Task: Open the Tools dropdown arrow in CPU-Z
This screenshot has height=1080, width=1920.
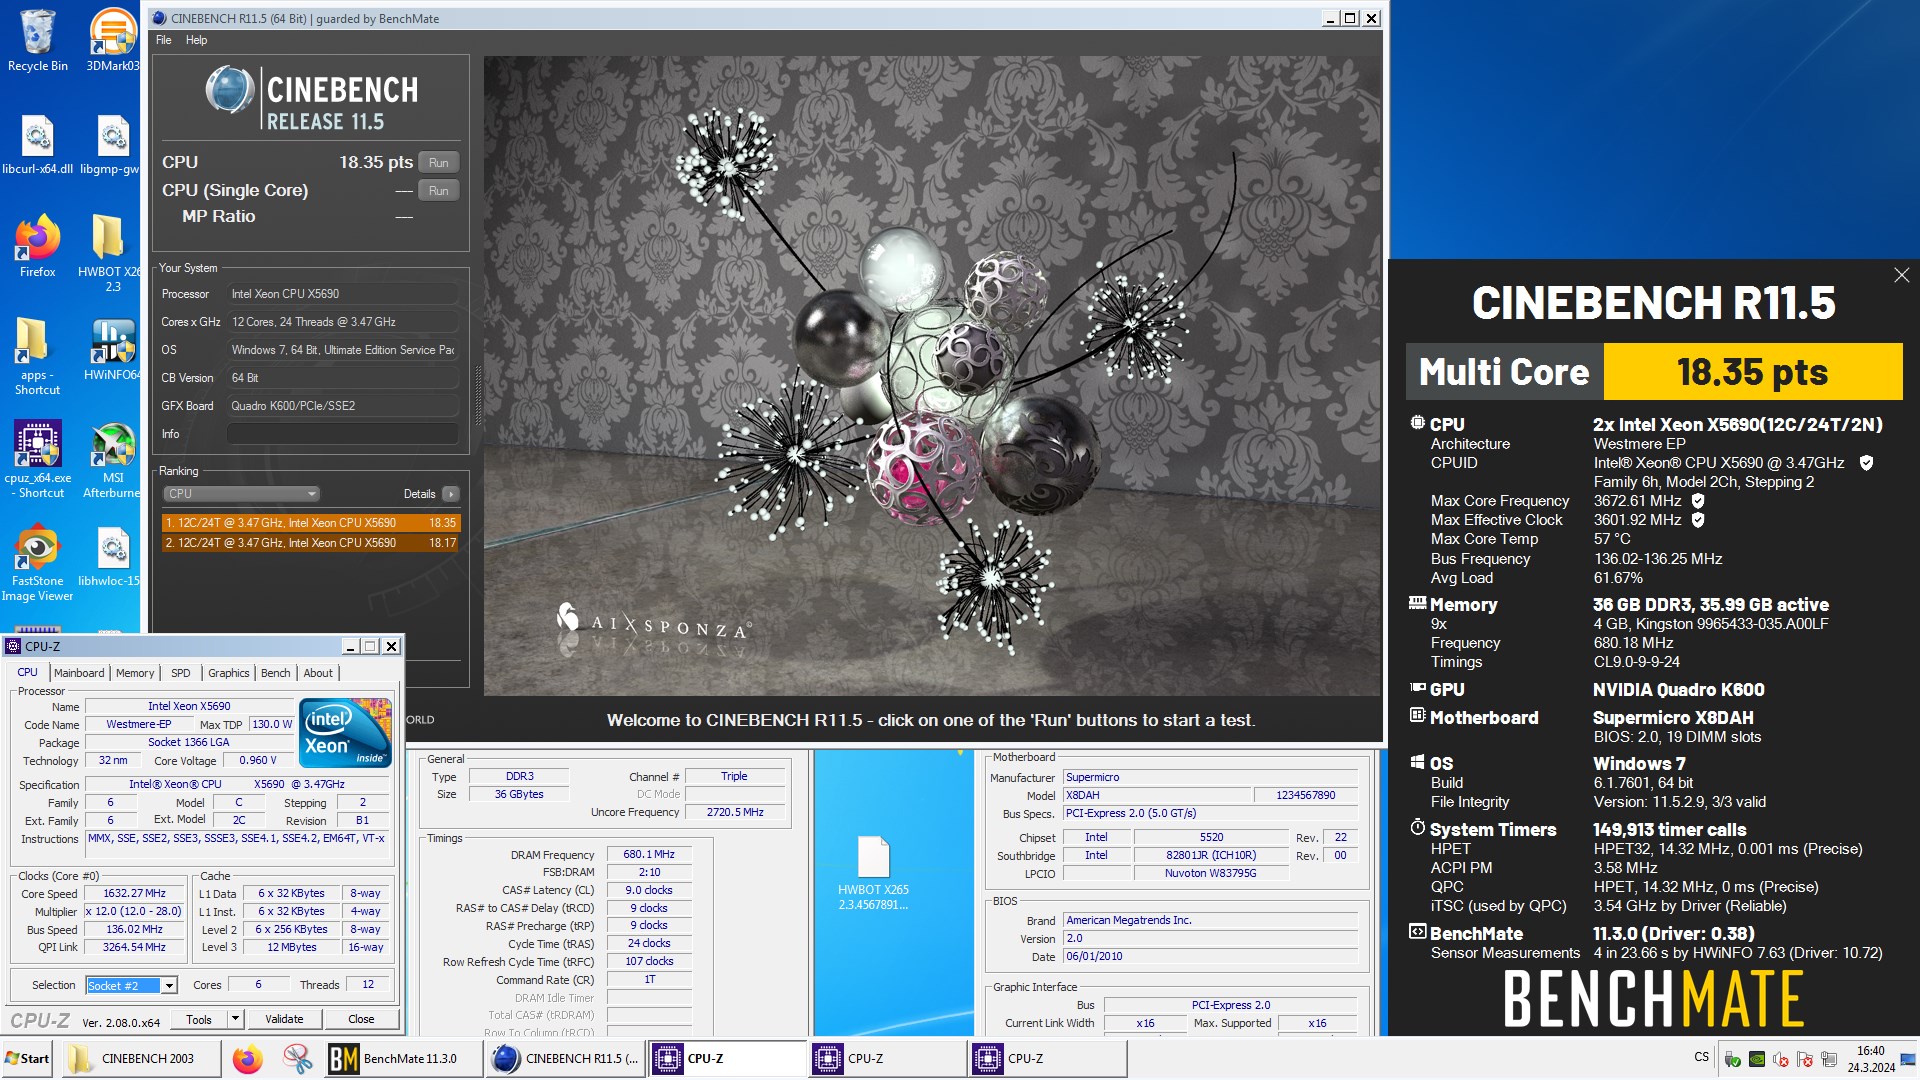Action: point(235,1020)
